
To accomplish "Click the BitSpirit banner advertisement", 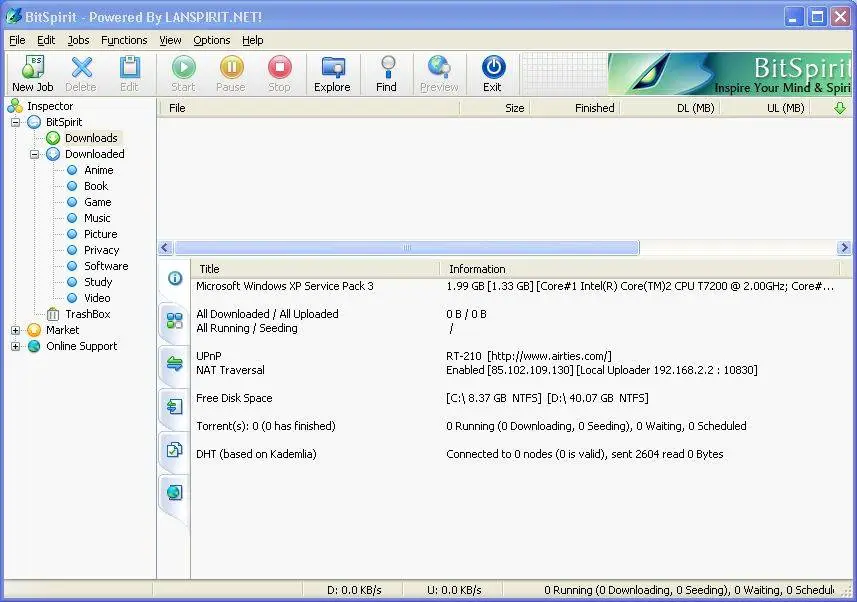I will tap(730, 74).
